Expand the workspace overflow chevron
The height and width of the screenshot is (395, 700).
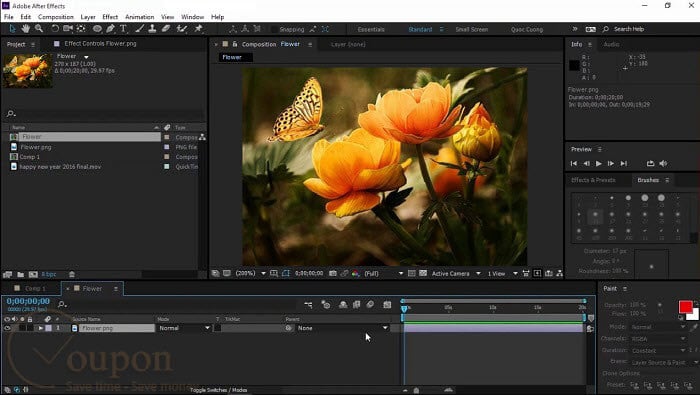(575, 29)
